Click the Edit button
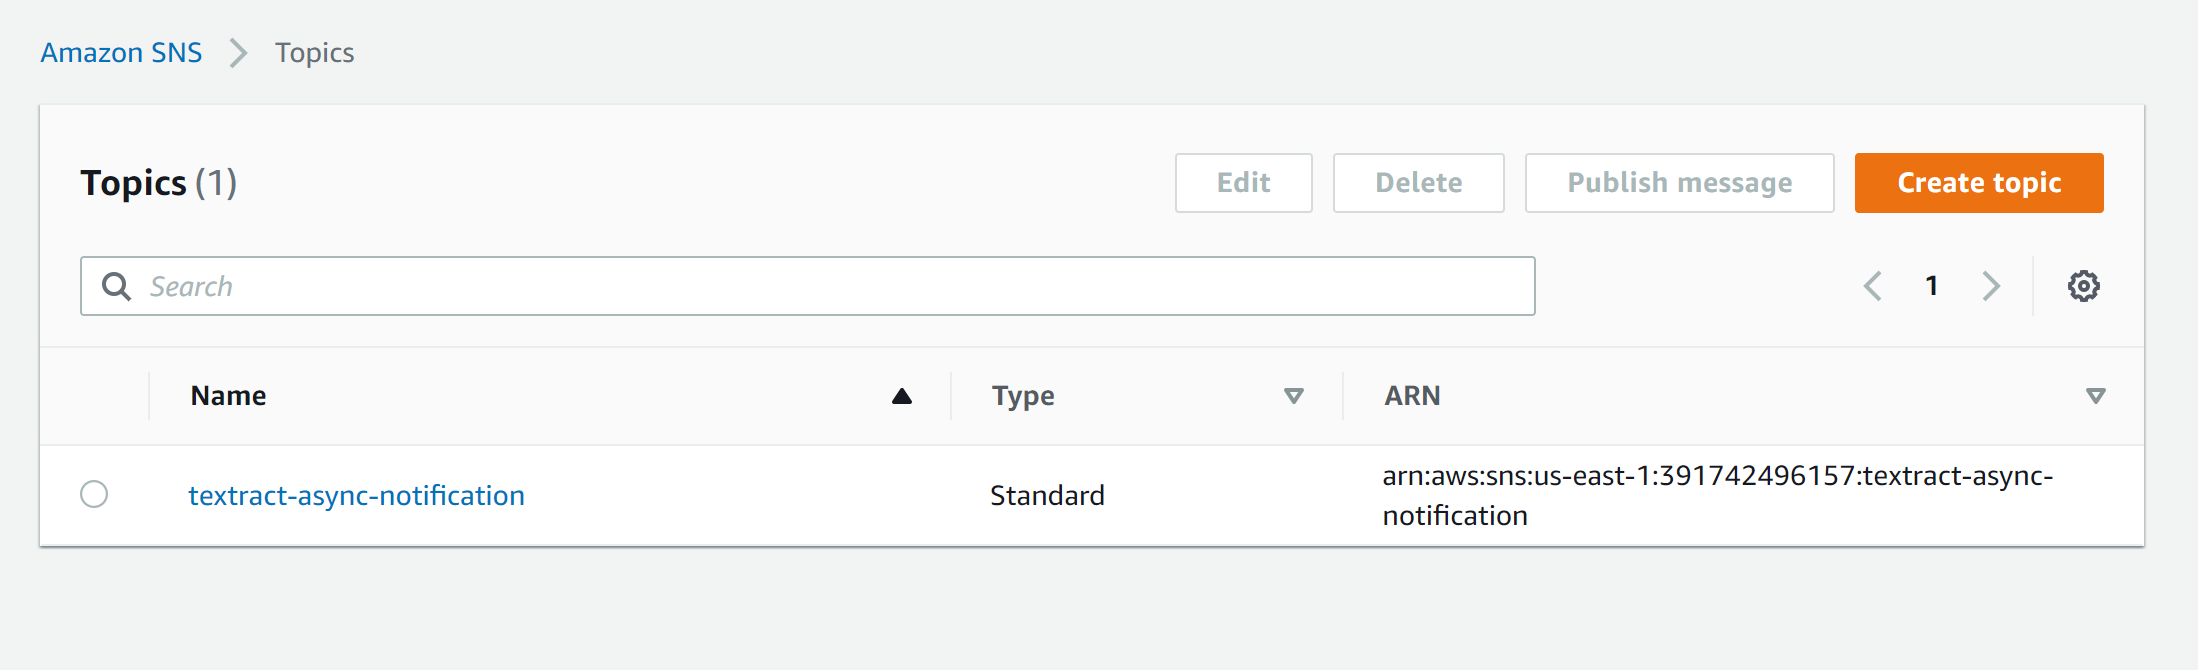Viewport: 2198px width, 670px height. 1243,183
